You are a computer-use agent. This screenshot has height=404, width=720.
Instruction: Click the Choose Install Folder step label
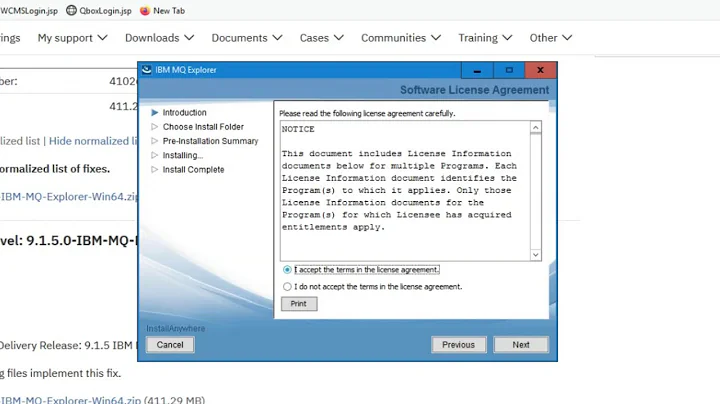[x=203, y=127]
